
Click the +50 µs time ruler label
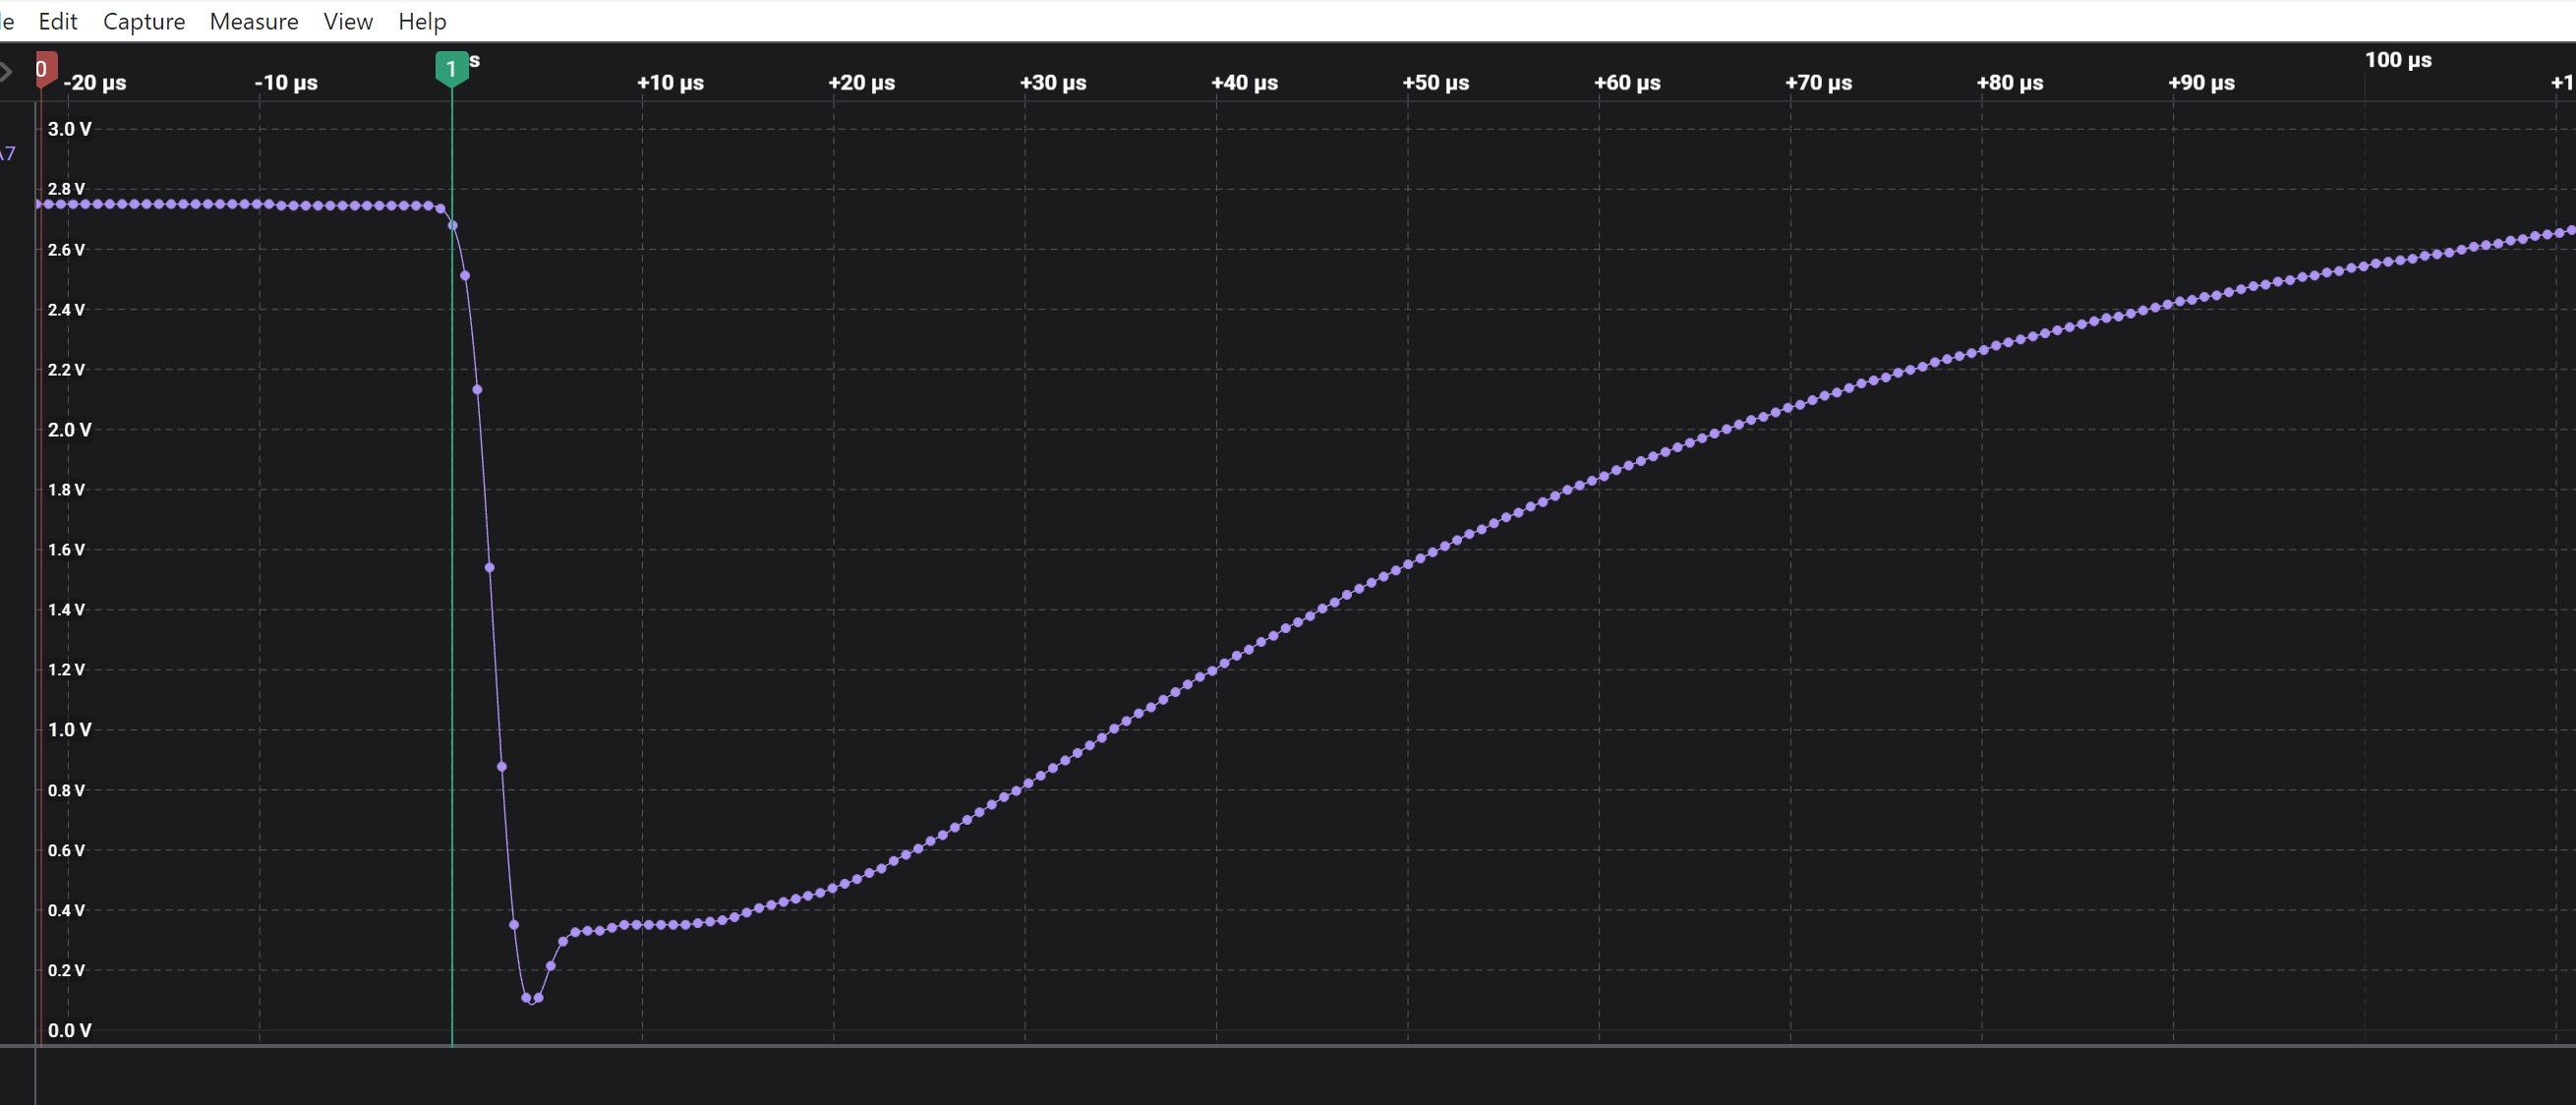pyautogui.click(x=1435, y=83)
